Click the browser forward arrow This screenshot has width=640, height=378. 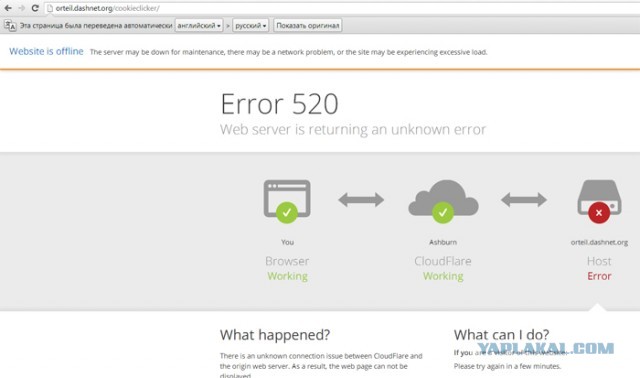point(21,8)
